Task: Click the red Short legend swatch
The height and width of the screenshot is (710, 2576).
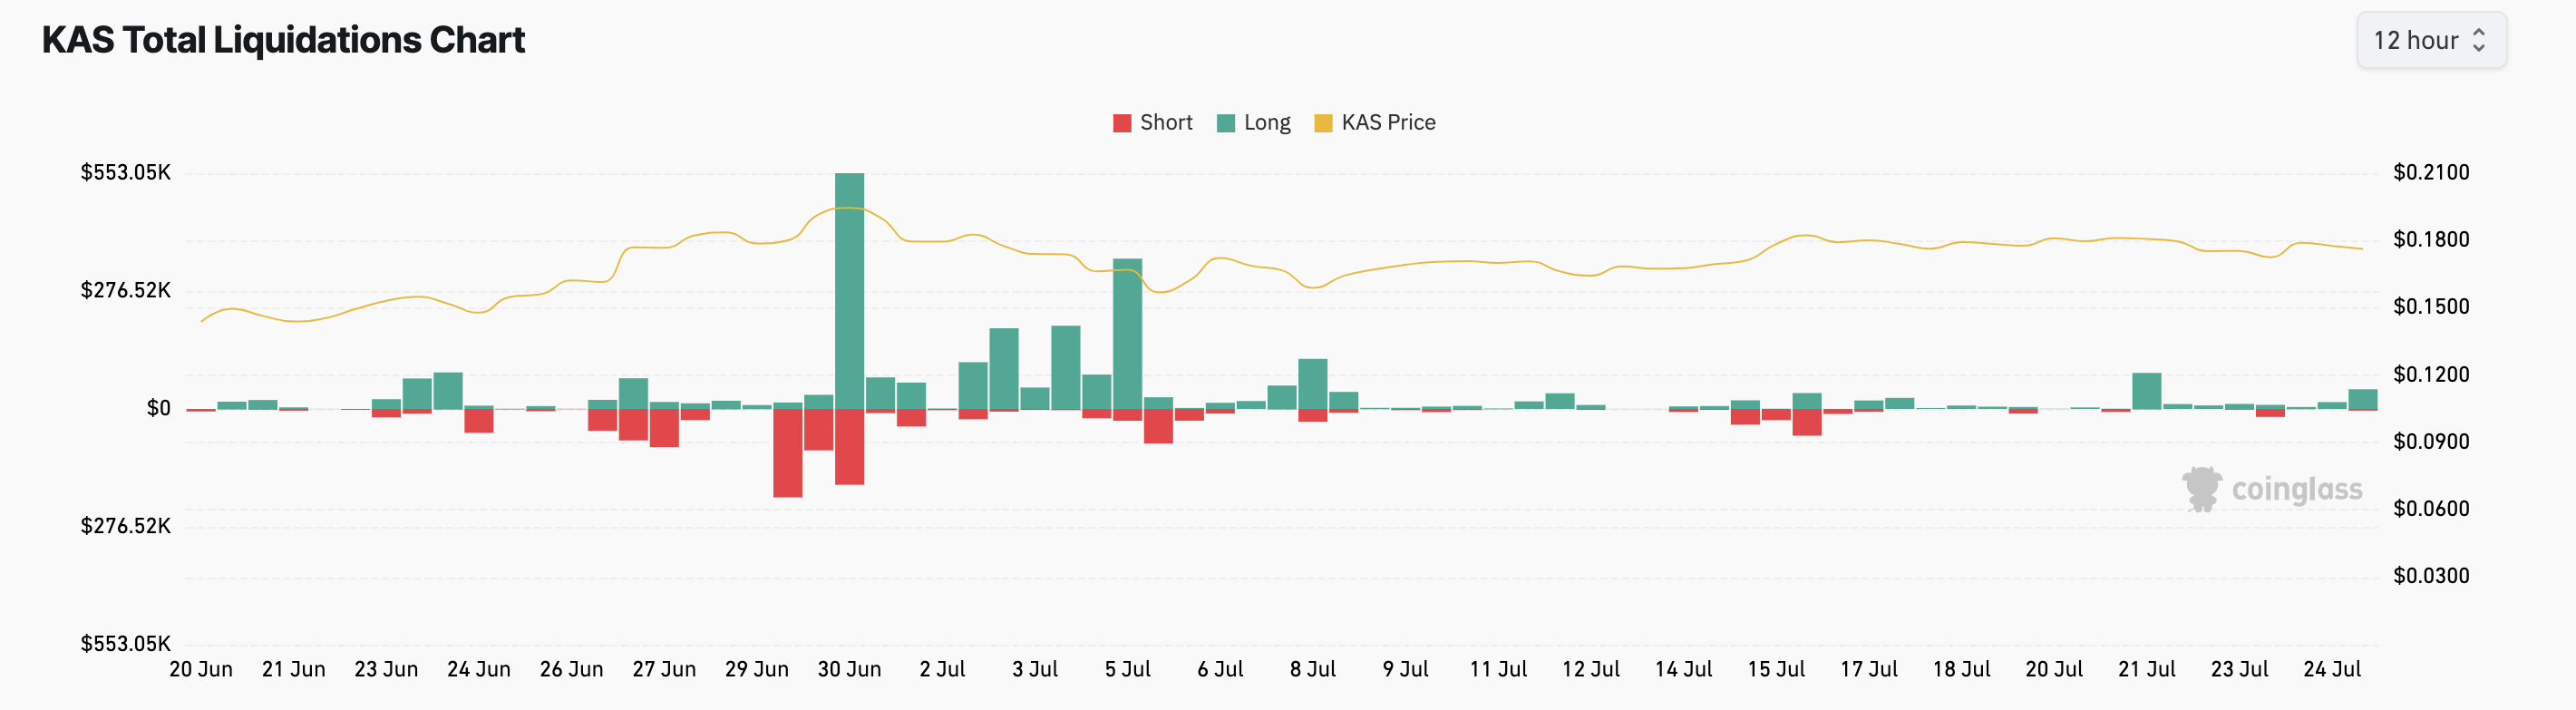Action: tap(1122, 123)
